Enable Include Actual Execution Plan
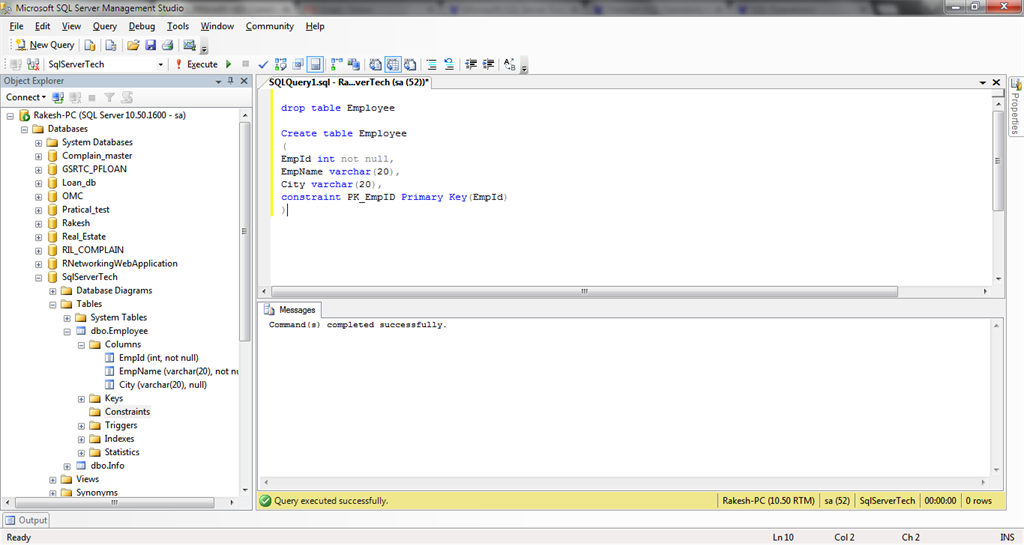Image resolution: width=1024 pixels, height=545 pixels. point(337,64)
